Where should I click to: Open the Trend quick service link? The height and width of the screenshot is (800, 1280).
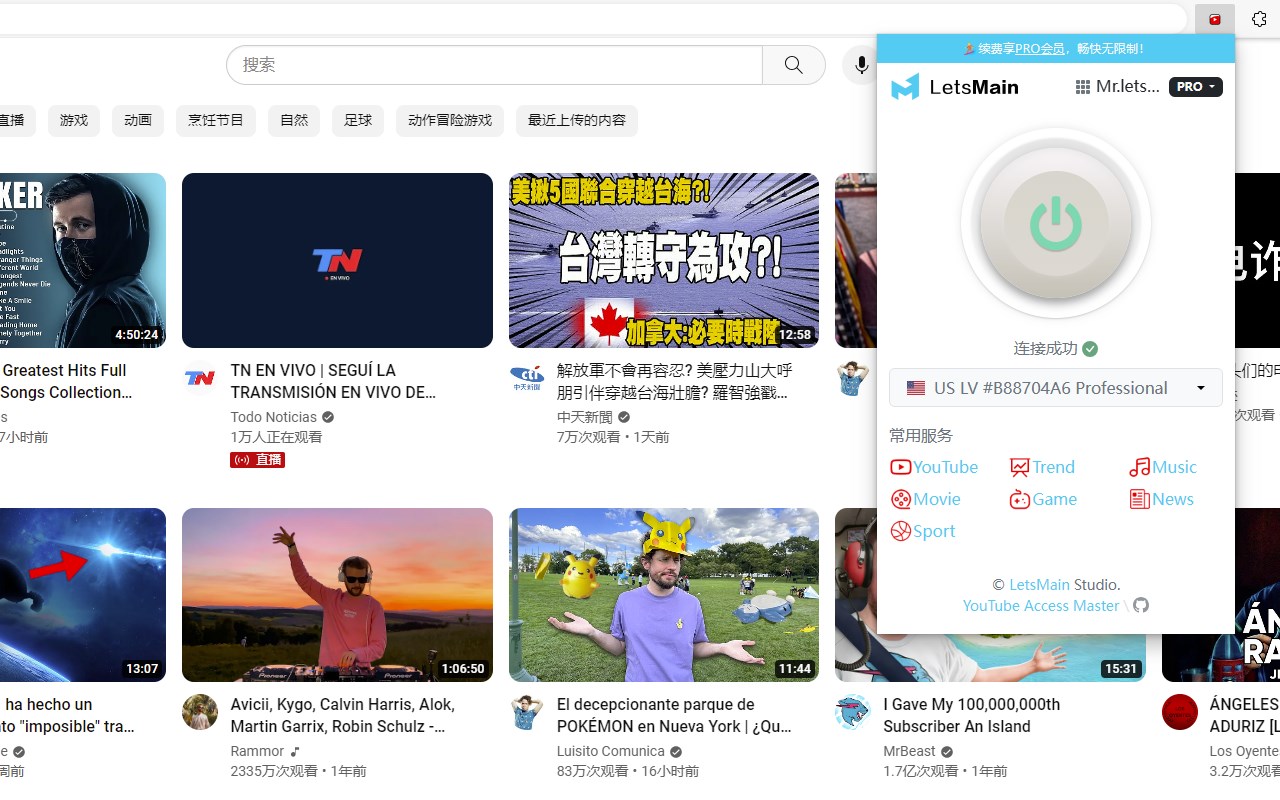click(x=1042, y=467)
